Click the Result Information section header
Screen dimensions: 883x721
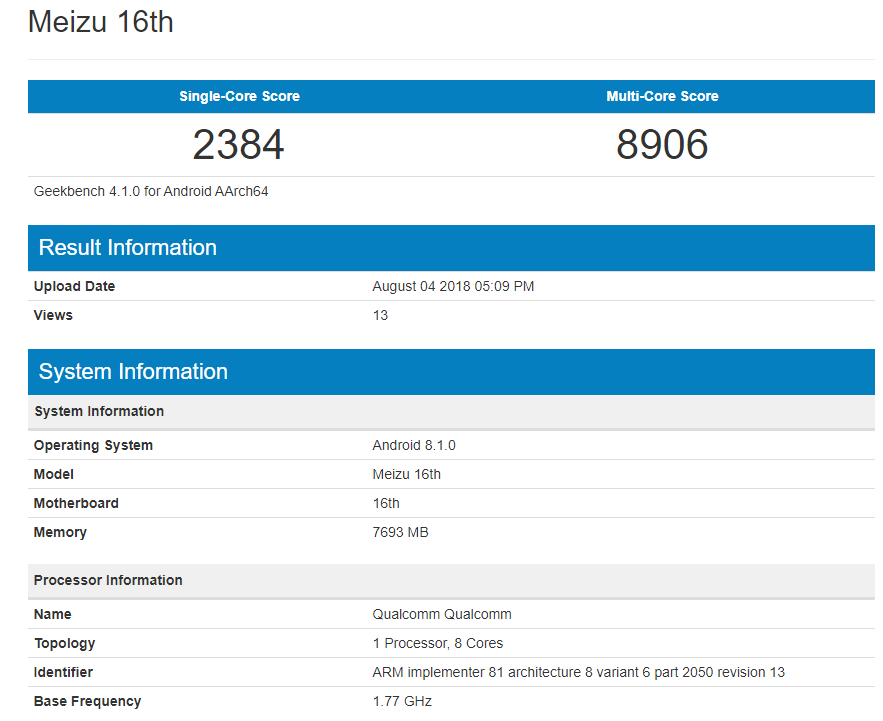(x=128, y=248)
